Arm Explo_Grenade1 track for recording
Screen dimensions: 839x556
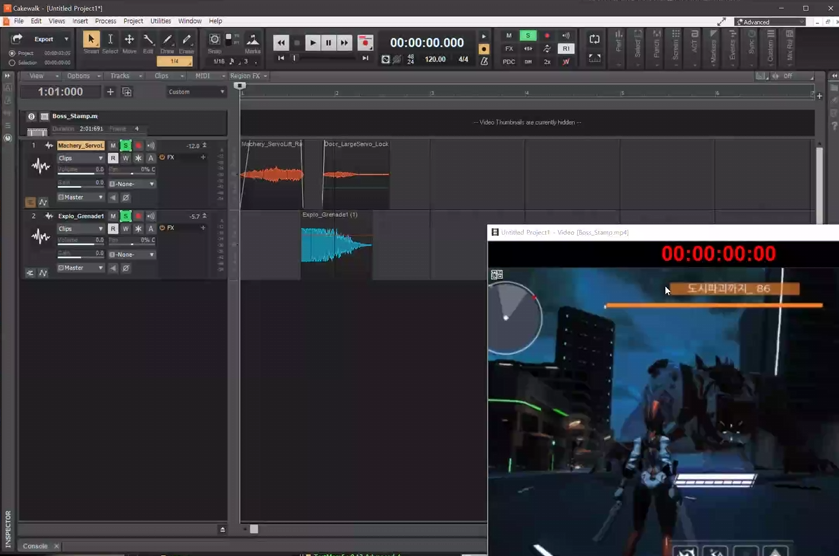138,216
